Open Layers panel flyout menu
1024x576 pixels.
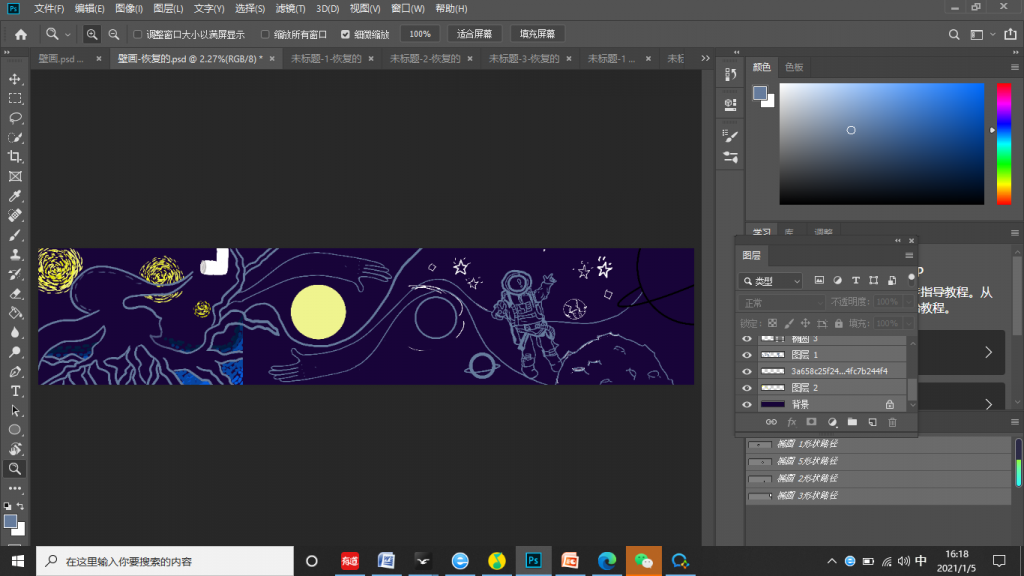(x=909, y=255)
